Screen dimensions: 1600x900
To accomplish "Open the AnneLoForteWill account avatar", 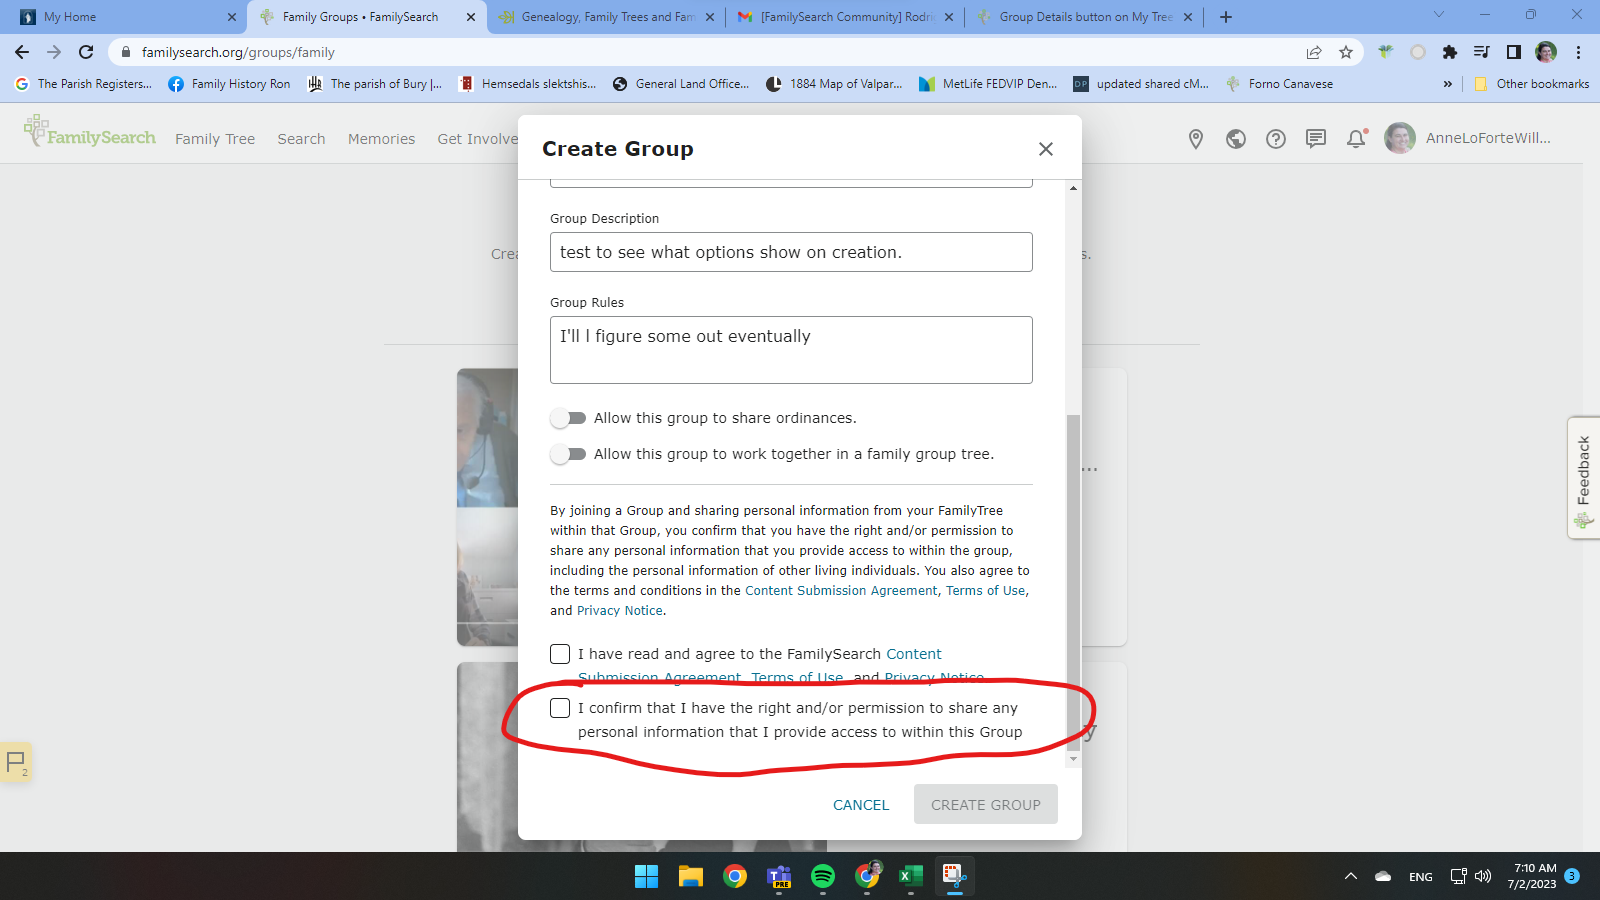I will click(1400, 138).
